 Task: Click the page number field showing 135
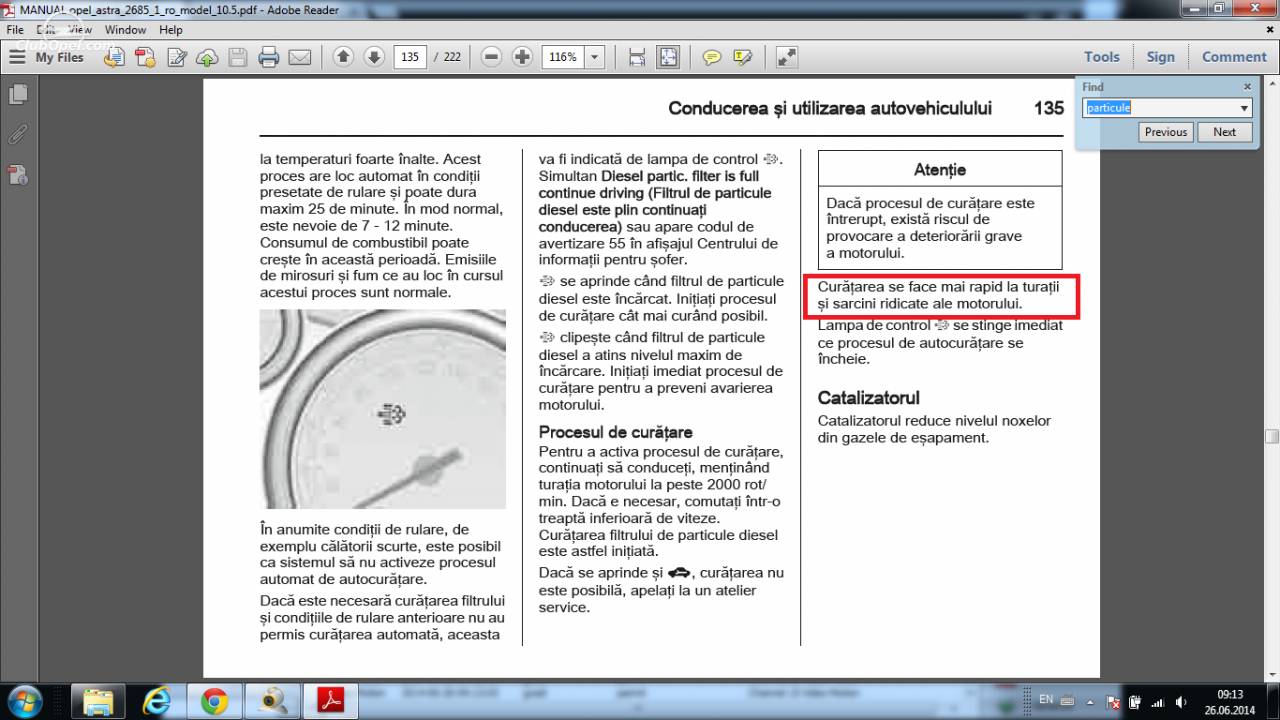(410, 57)
